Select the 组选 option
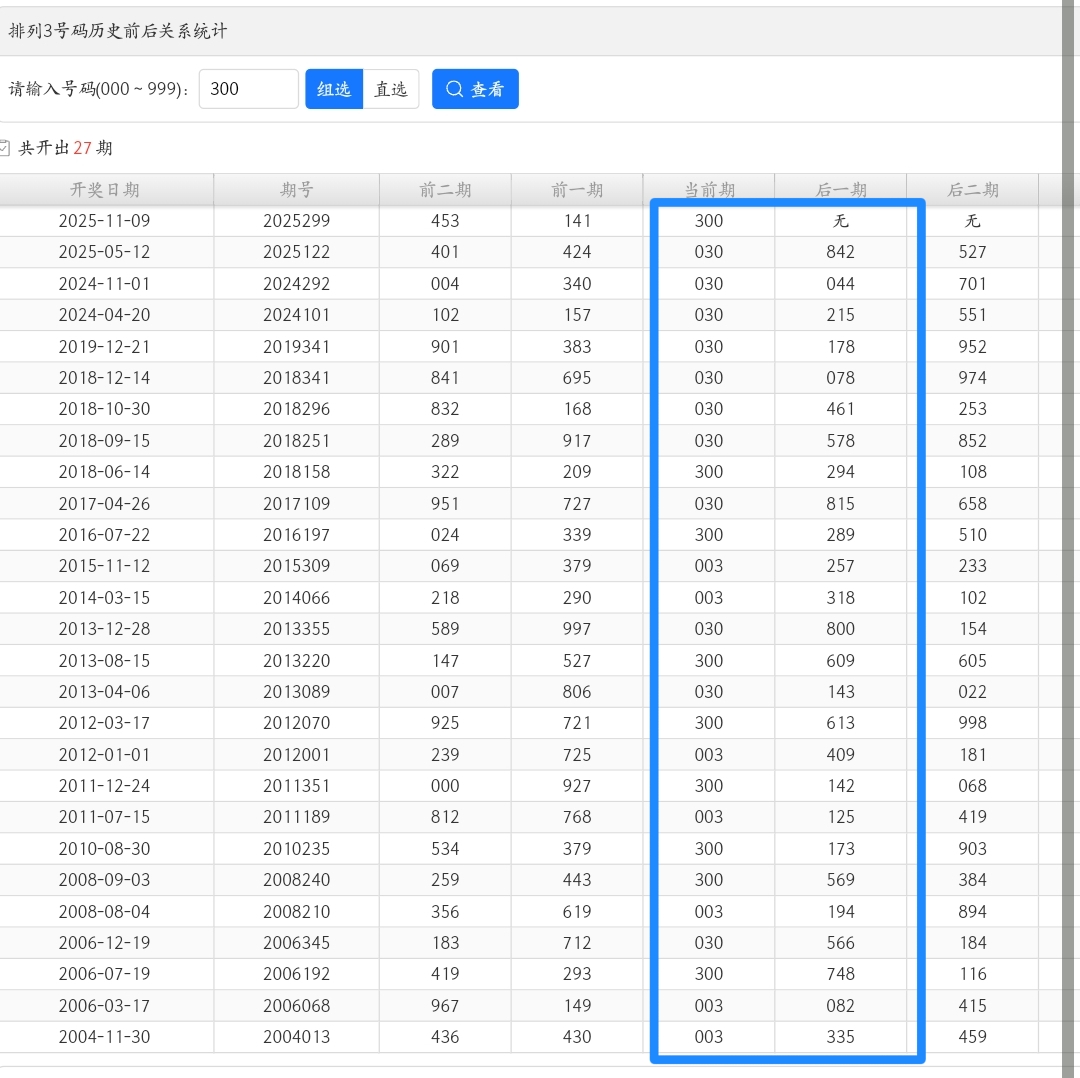 (x=334, y=89)
